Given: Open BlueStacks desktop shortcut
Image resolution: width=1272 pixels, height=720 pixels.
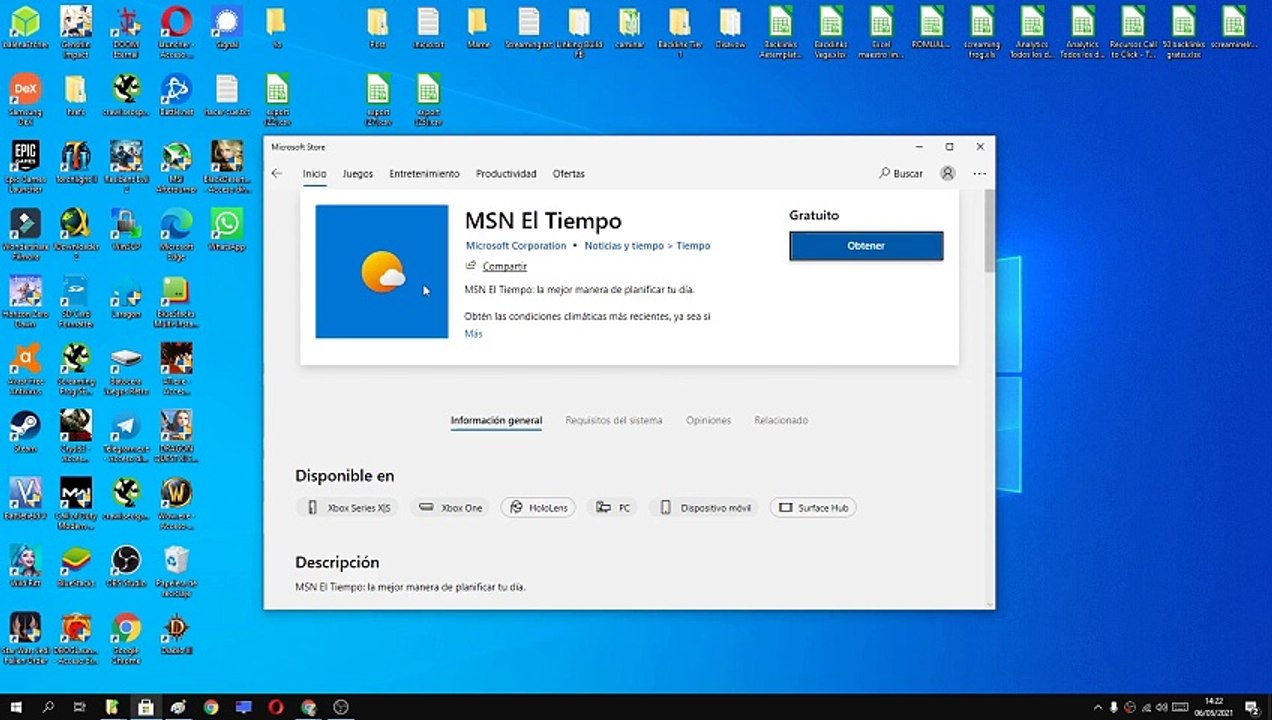Looking at the screenshot, I should pos(76,566).
